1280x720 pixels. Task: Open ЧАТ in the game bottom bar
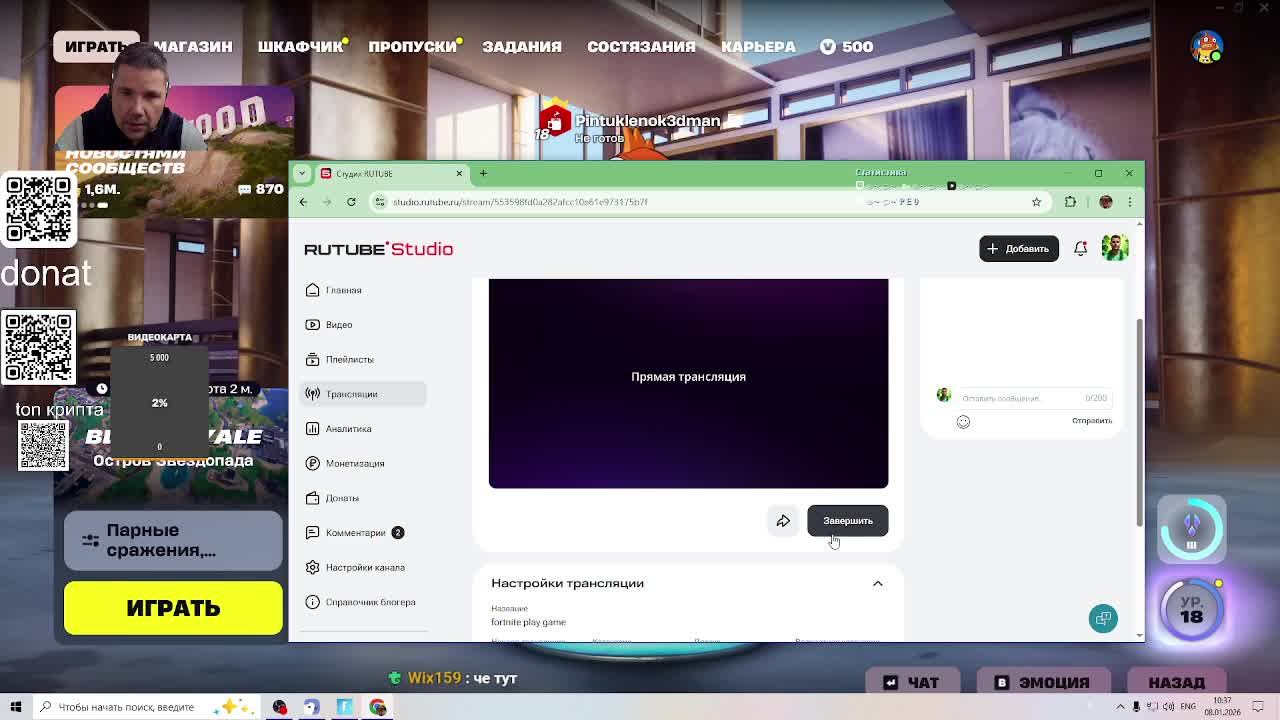click(x=911, y=682)
